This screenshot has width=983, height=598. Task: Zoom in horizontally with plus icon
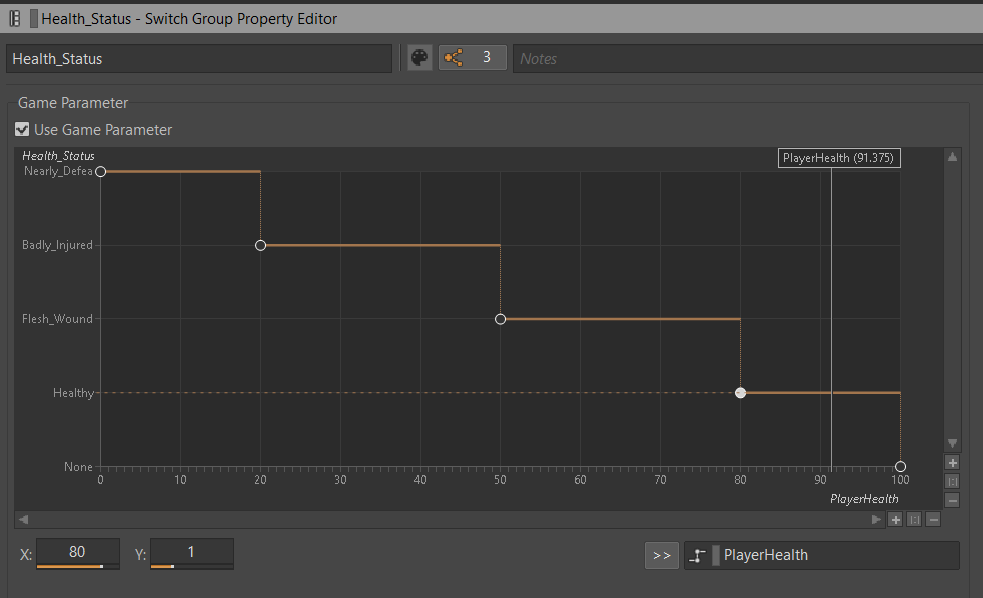pyautogui.click(x=895, y=520)
